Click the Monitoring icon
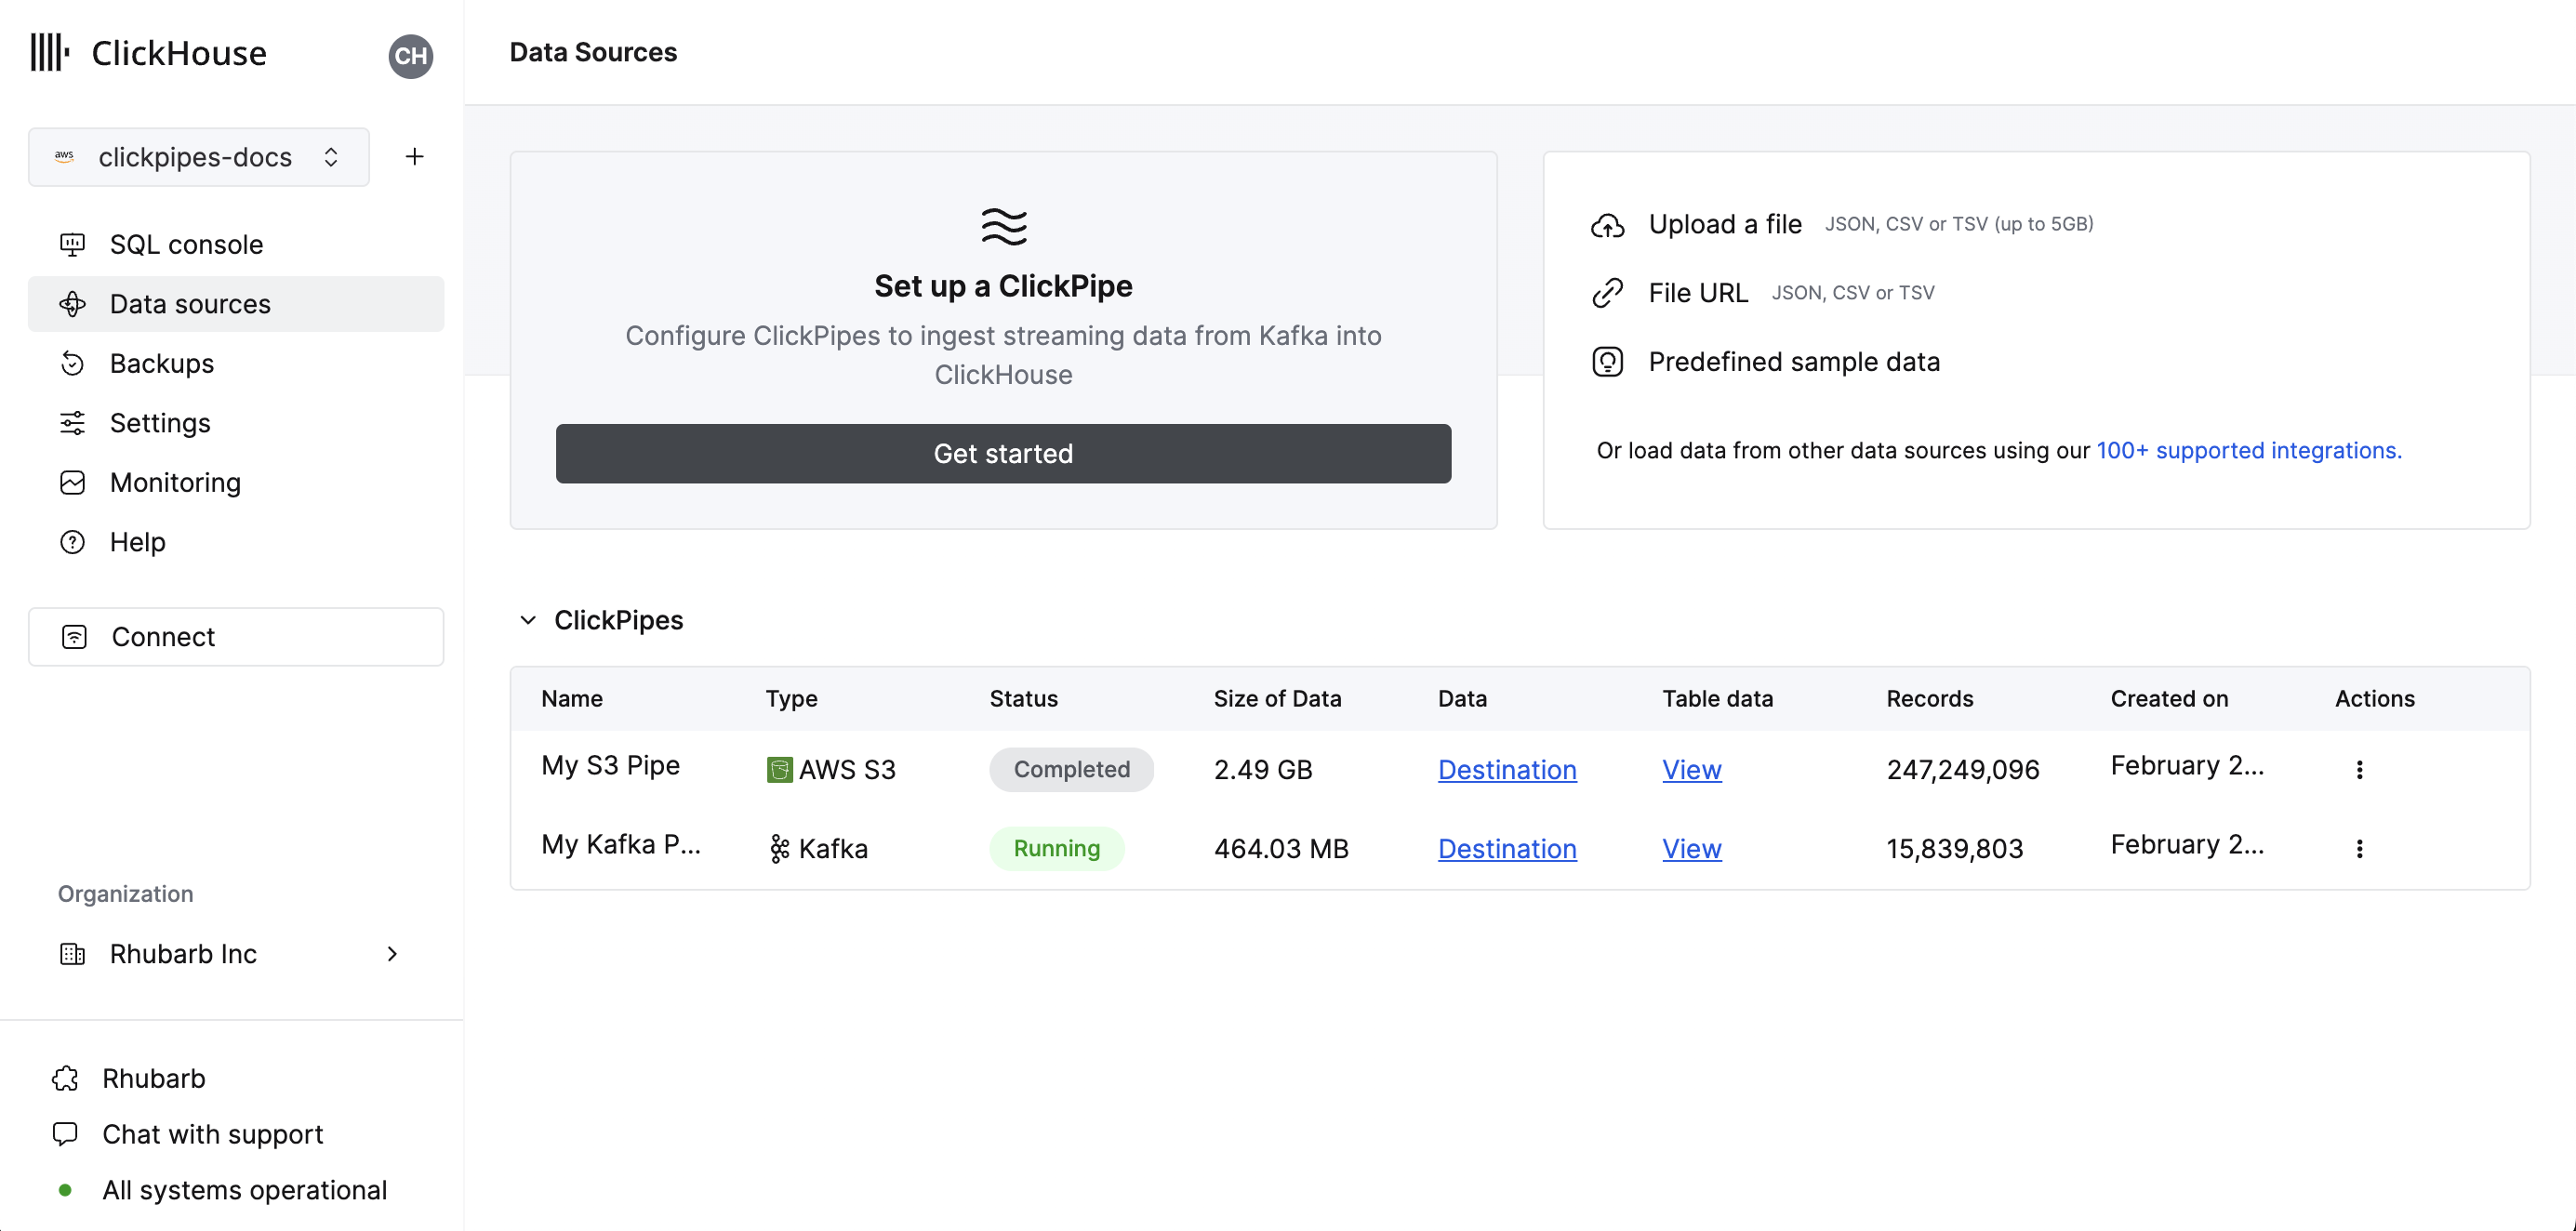Viewport: 2576px width, 1231px height. point(73,482)
